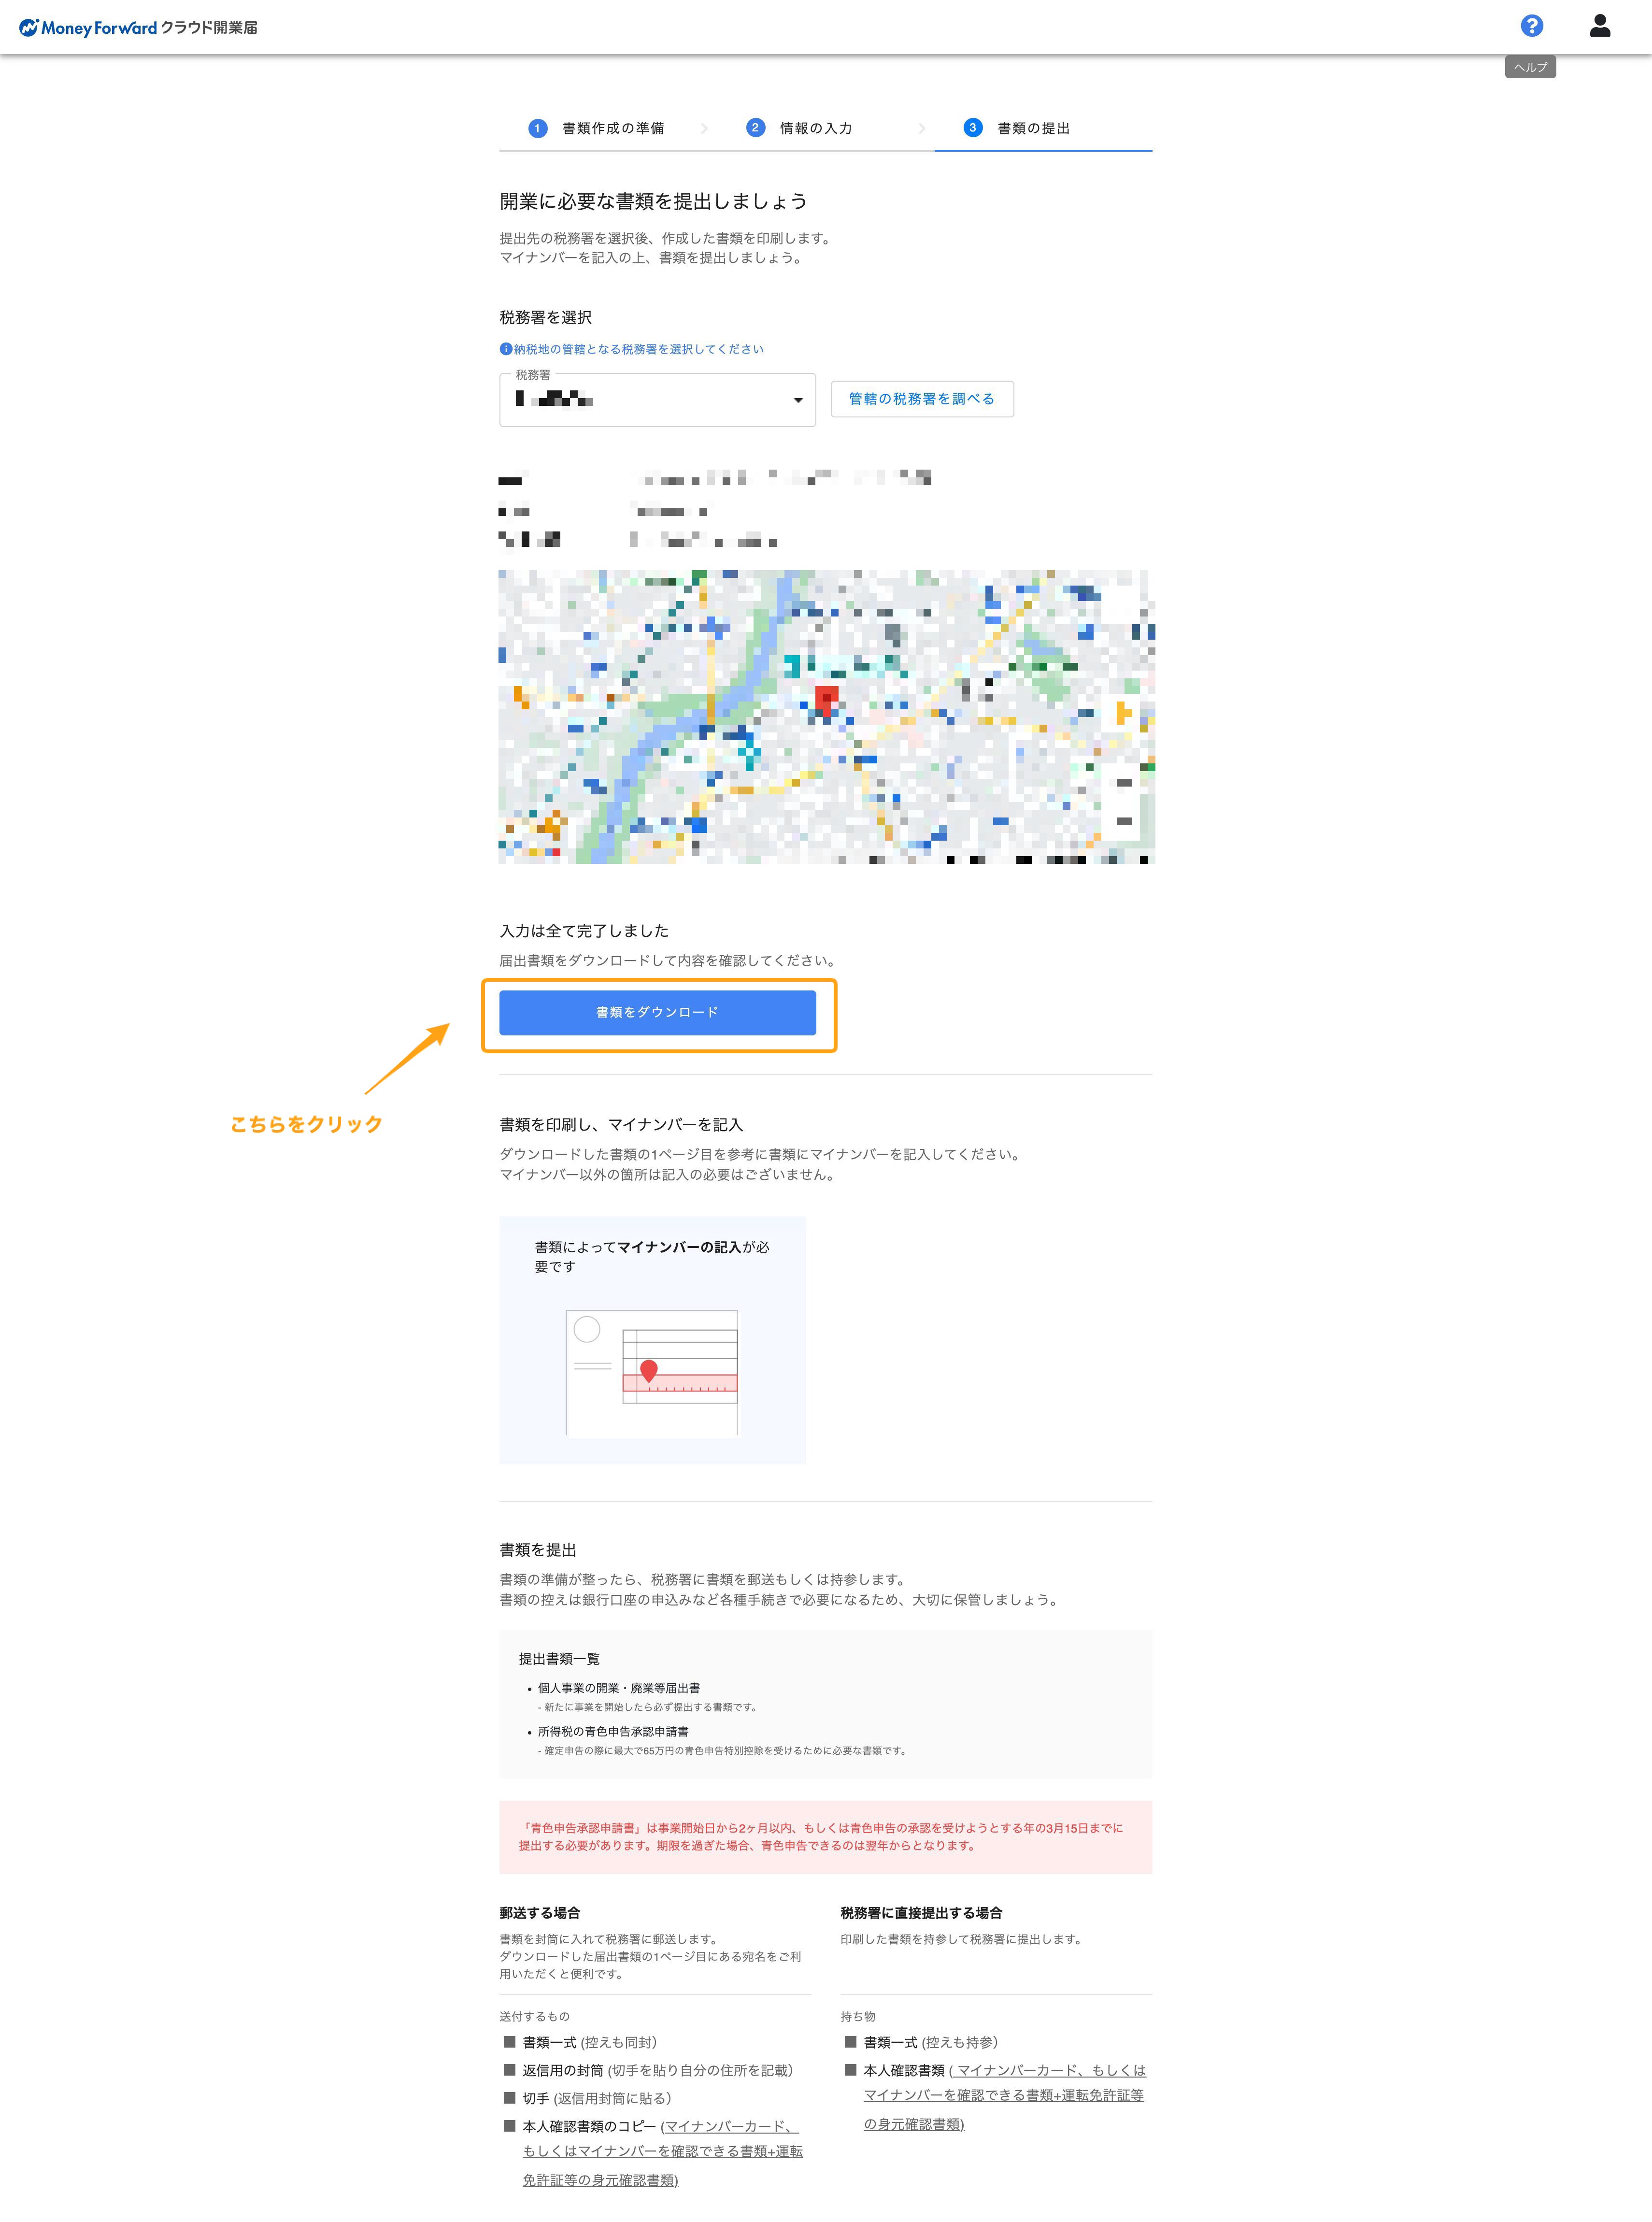Screen dimensions: 1652x2222
Task: Select the 税務署 combo box field
Action: tap(657, 400)
